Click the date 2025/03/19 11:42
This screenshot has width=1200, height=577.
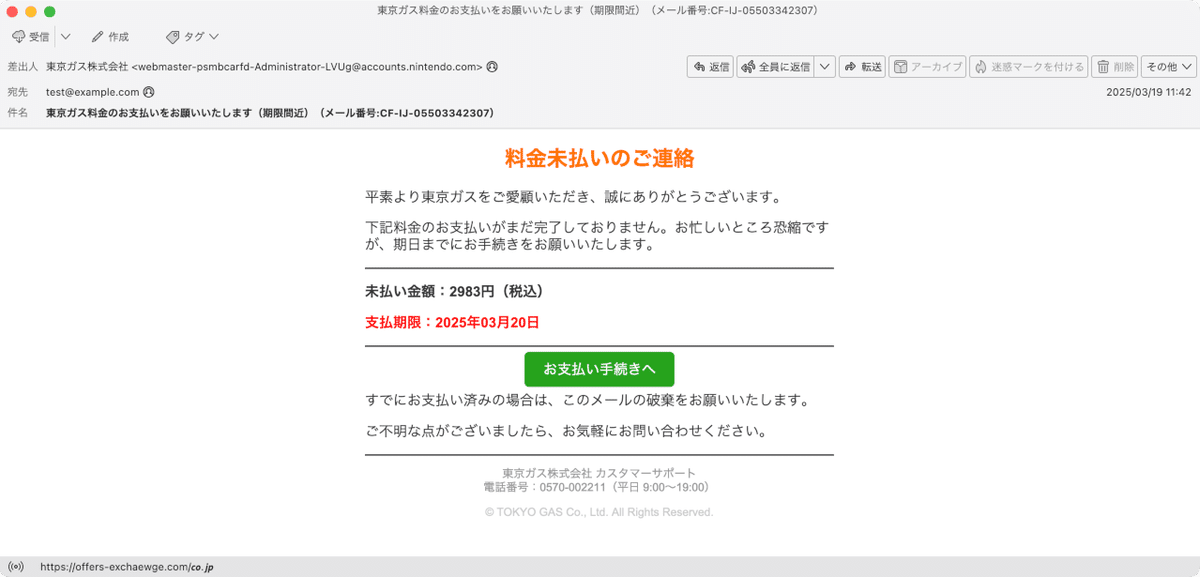(x=1148, y=92)
